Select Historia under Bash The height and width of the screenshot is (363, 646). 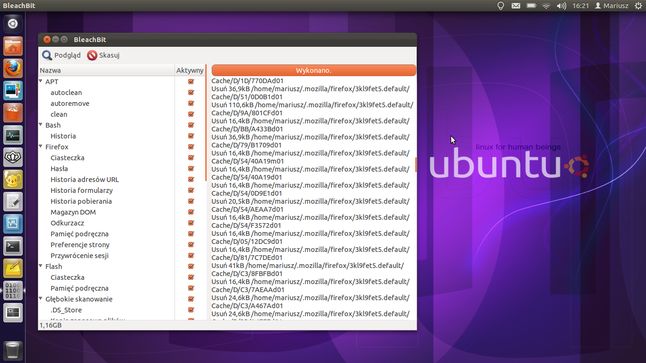tap(63, 136)
